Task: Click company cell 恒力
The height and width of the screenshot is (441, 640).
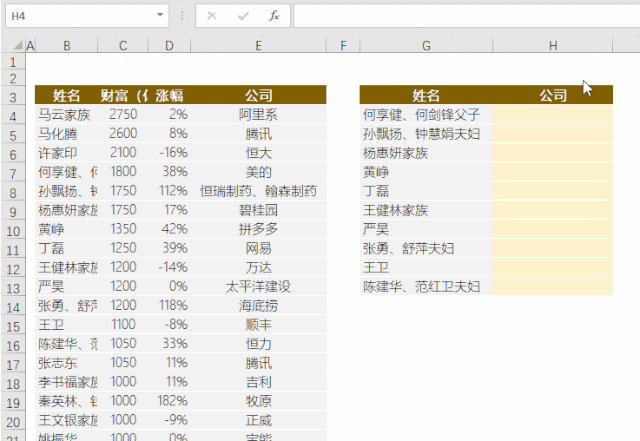Action: tap(258, 343)
